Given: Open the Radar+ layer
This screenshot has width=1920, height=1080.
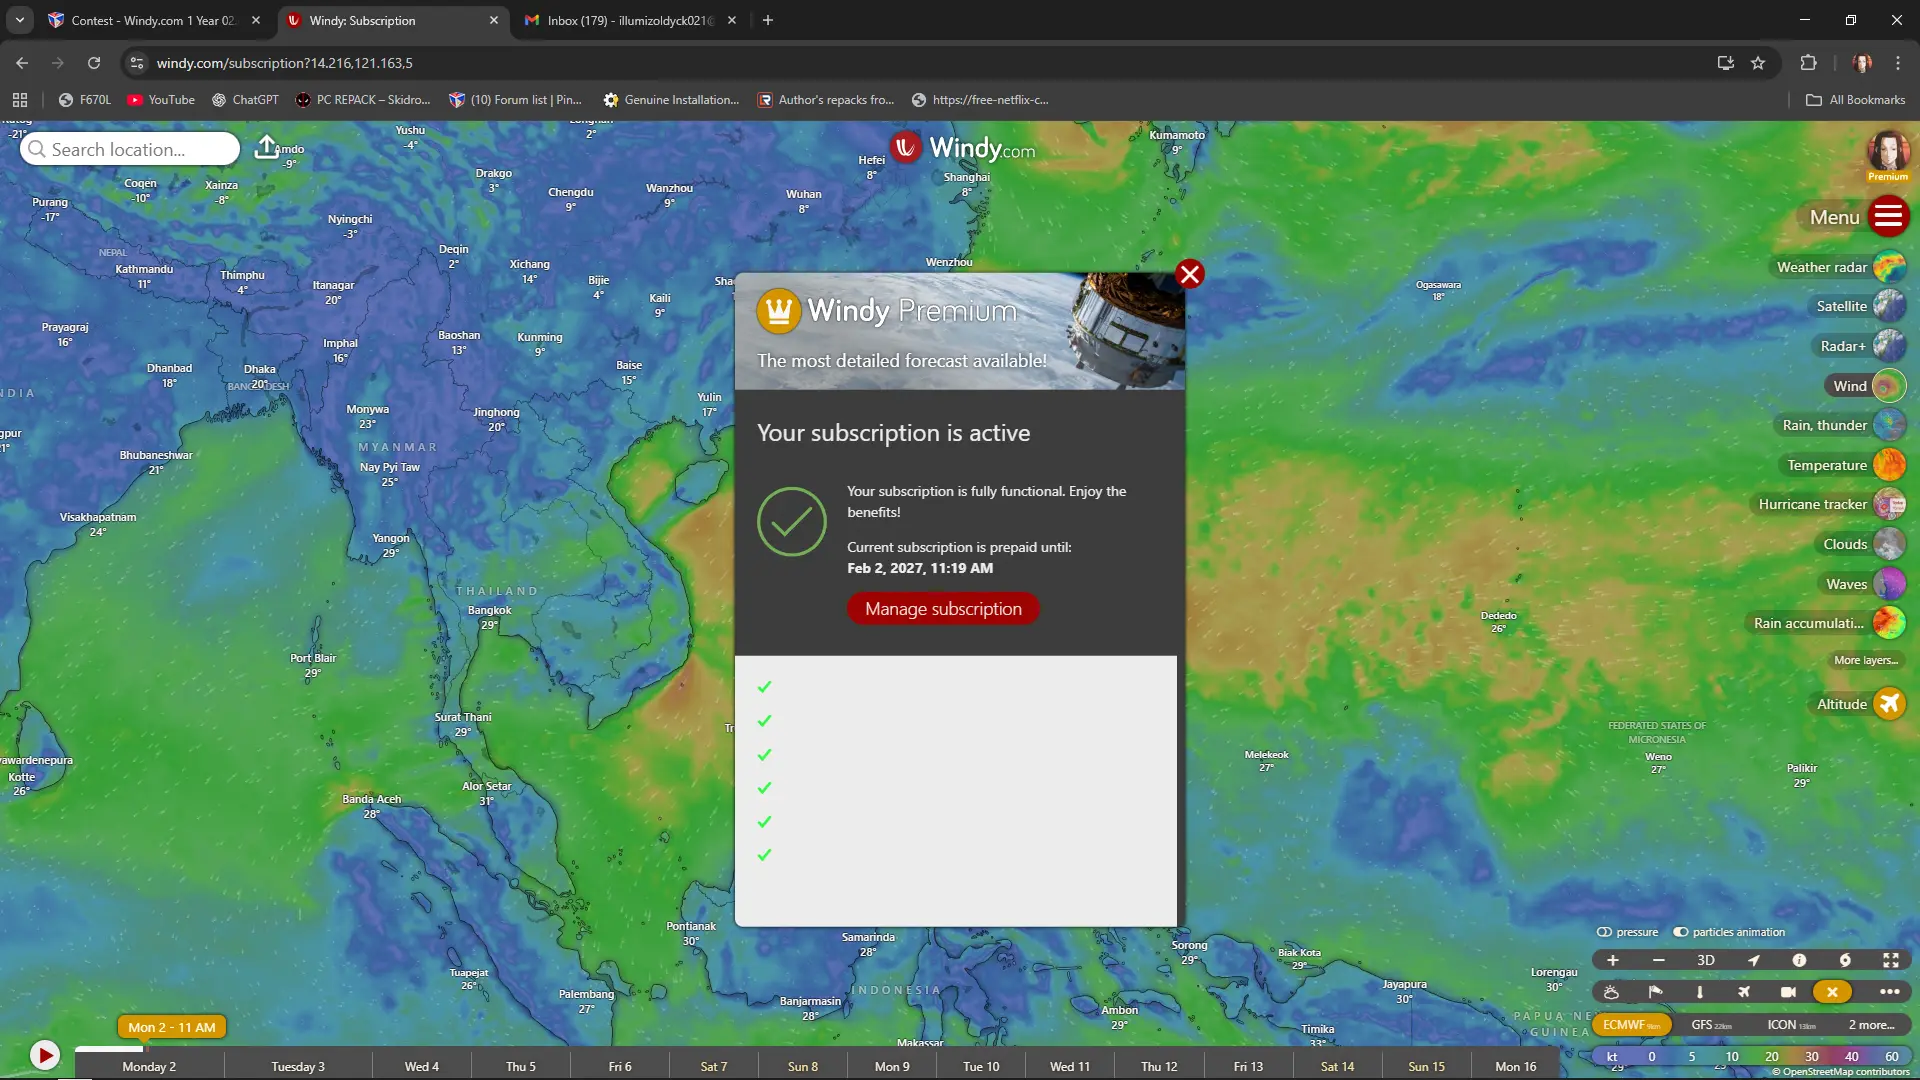Looking at the screenshot, I should point(1860,346).
